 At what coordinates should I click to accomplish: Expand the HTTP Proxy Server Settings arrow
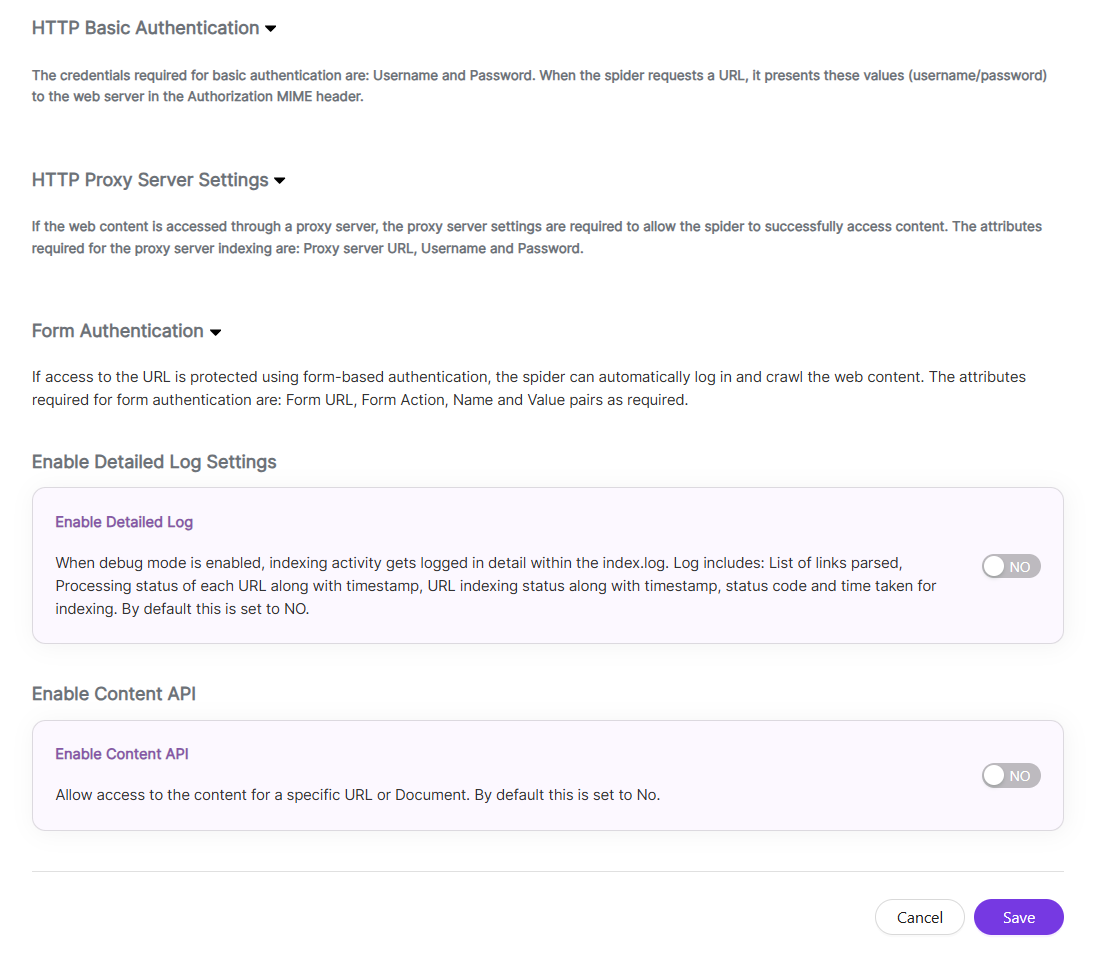coord(280,181)
